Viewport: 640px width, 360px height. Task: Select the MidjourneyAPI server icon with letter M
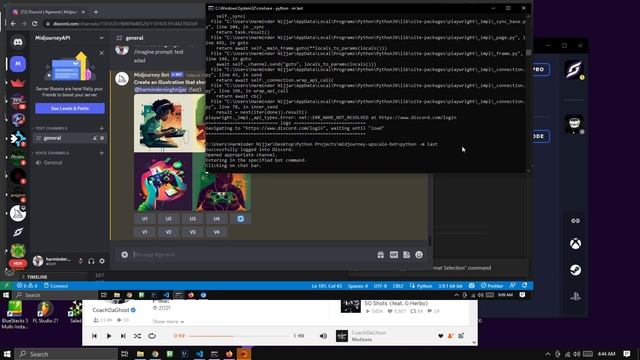pos(18,64)
